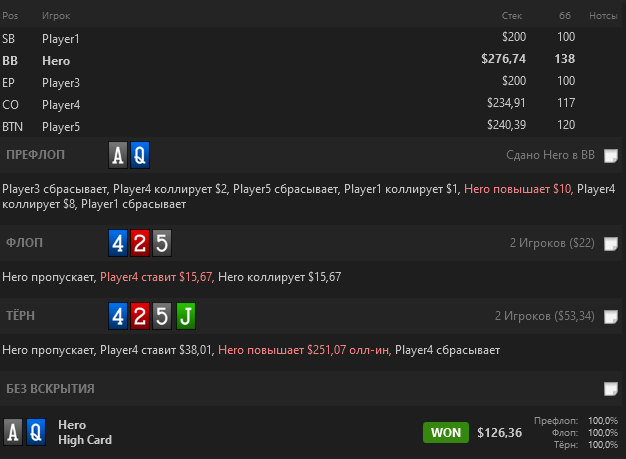Select the Player4 row in the CO position

(311, 105)
